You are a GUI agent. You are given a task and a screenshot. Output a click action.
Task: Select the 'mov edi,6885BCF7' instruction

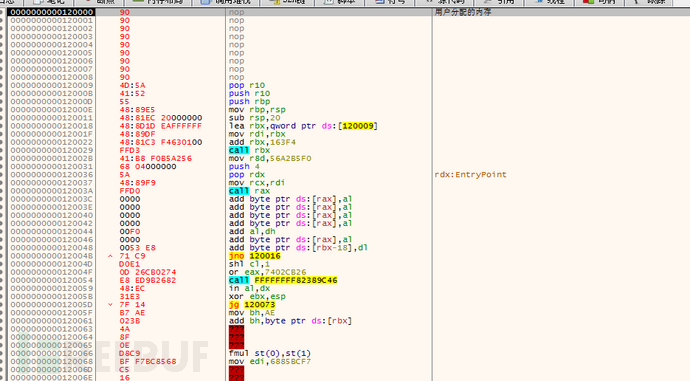click(270, 362)
